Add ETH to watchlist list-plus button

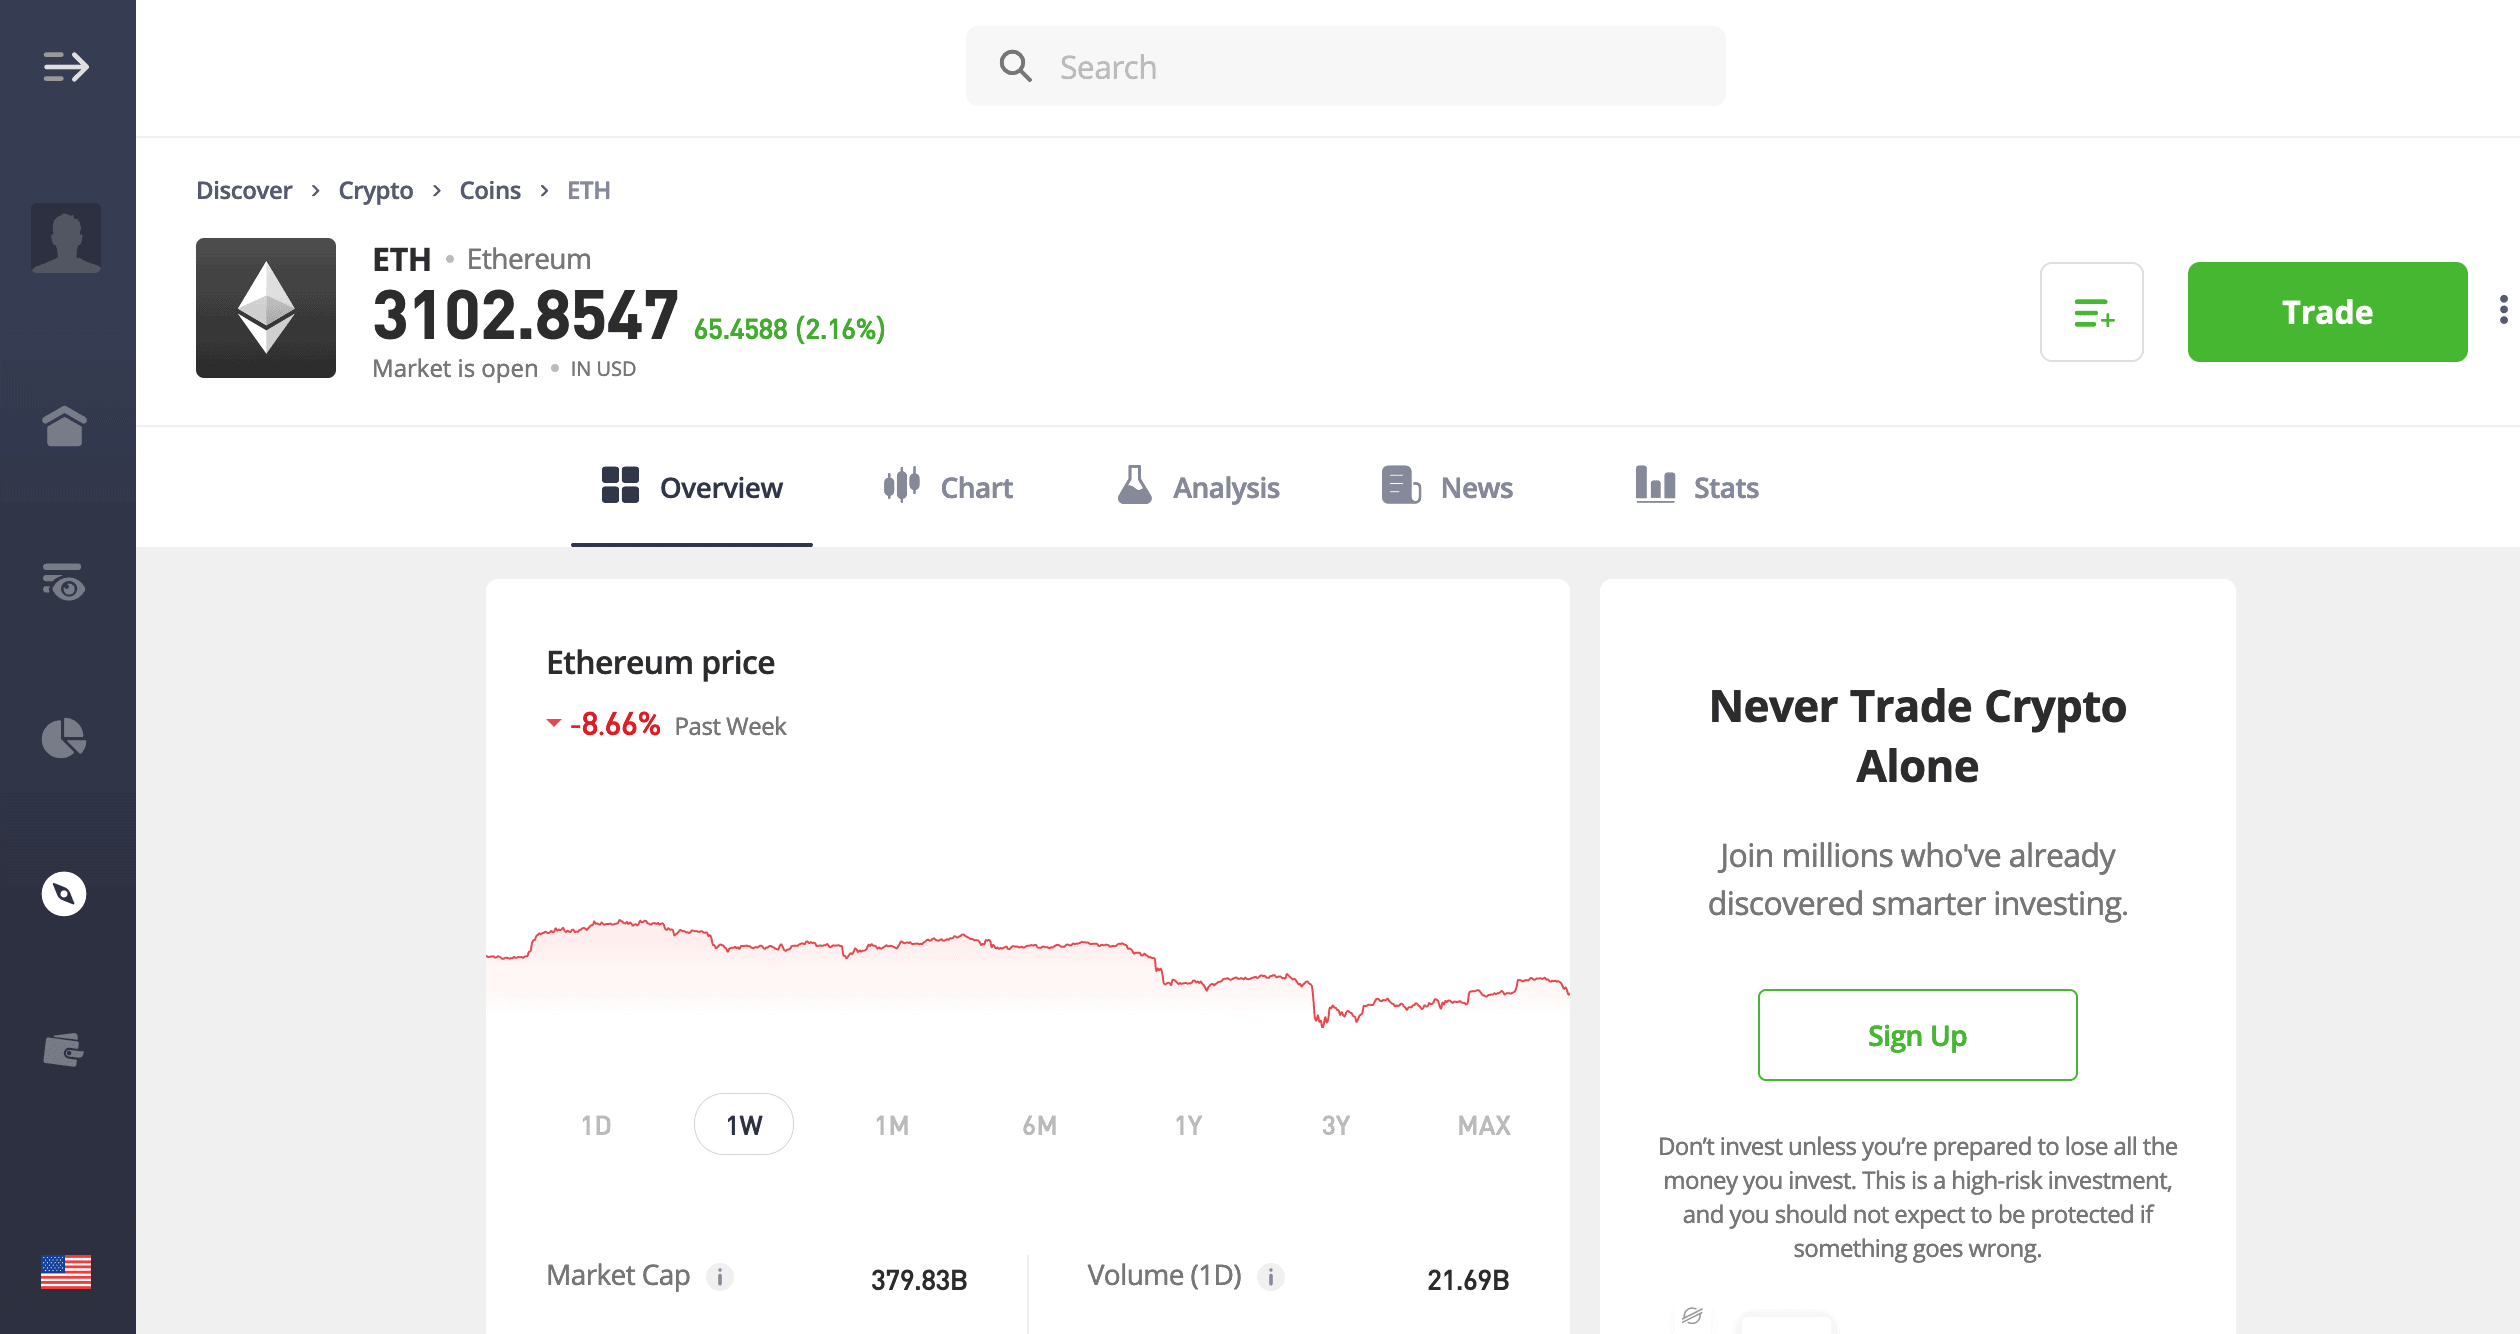click(x=2092, y=312)
